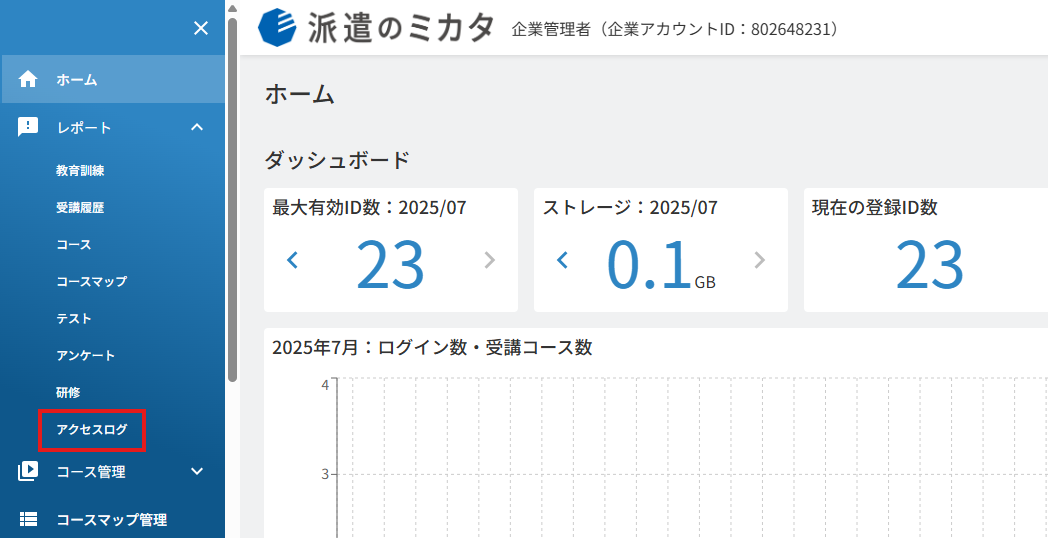Click the レポート speech bubble icon
1048x538 pixels.
pos(28,127)
